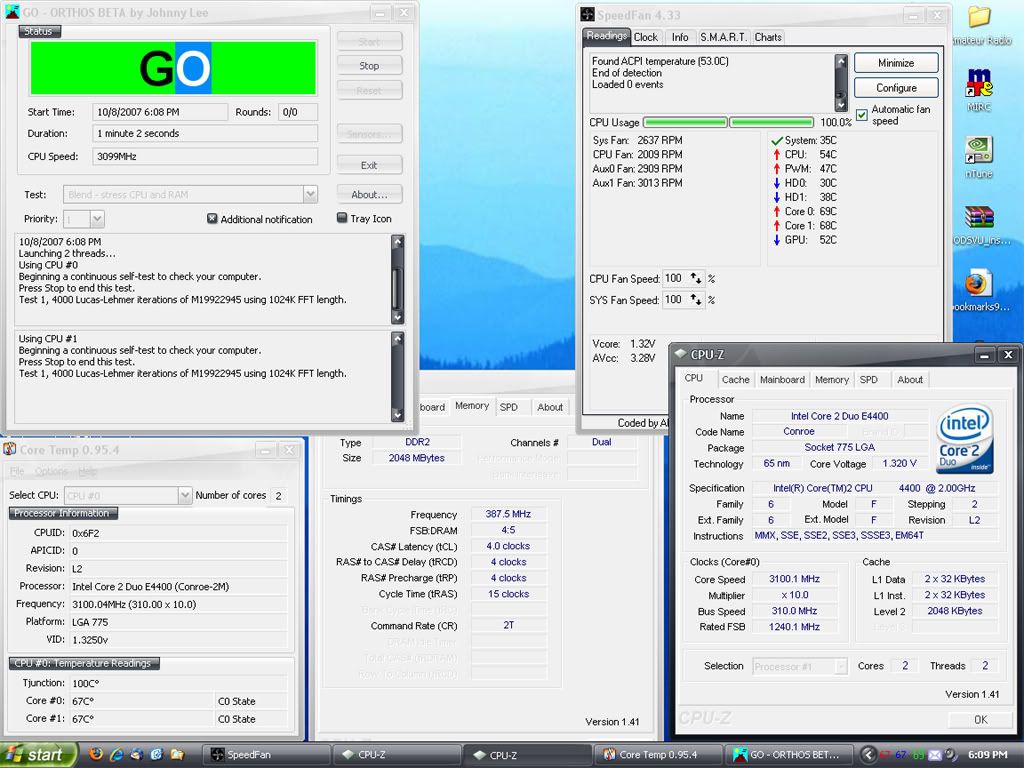Click the Exit button in ORTHOS
This screenshot has width=1024, height=768.
[x=369, y=165]
